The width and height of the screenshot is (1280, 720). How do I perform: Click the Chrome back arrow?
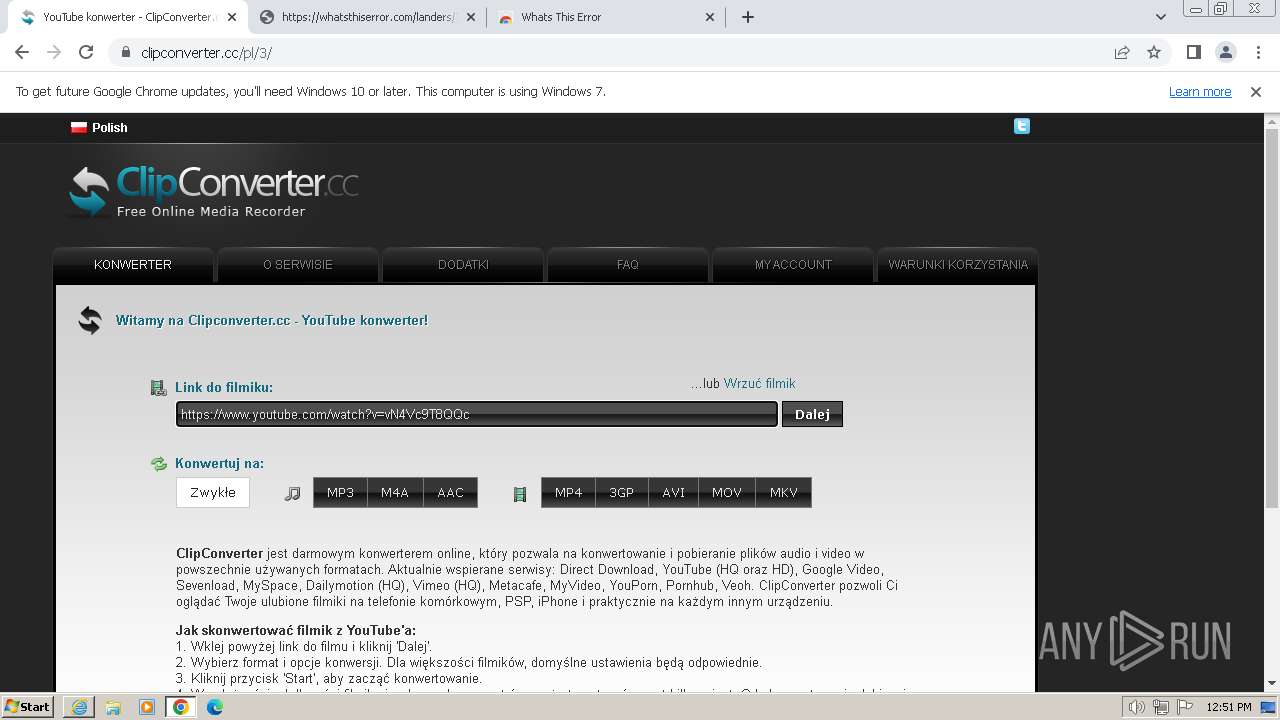22,53
